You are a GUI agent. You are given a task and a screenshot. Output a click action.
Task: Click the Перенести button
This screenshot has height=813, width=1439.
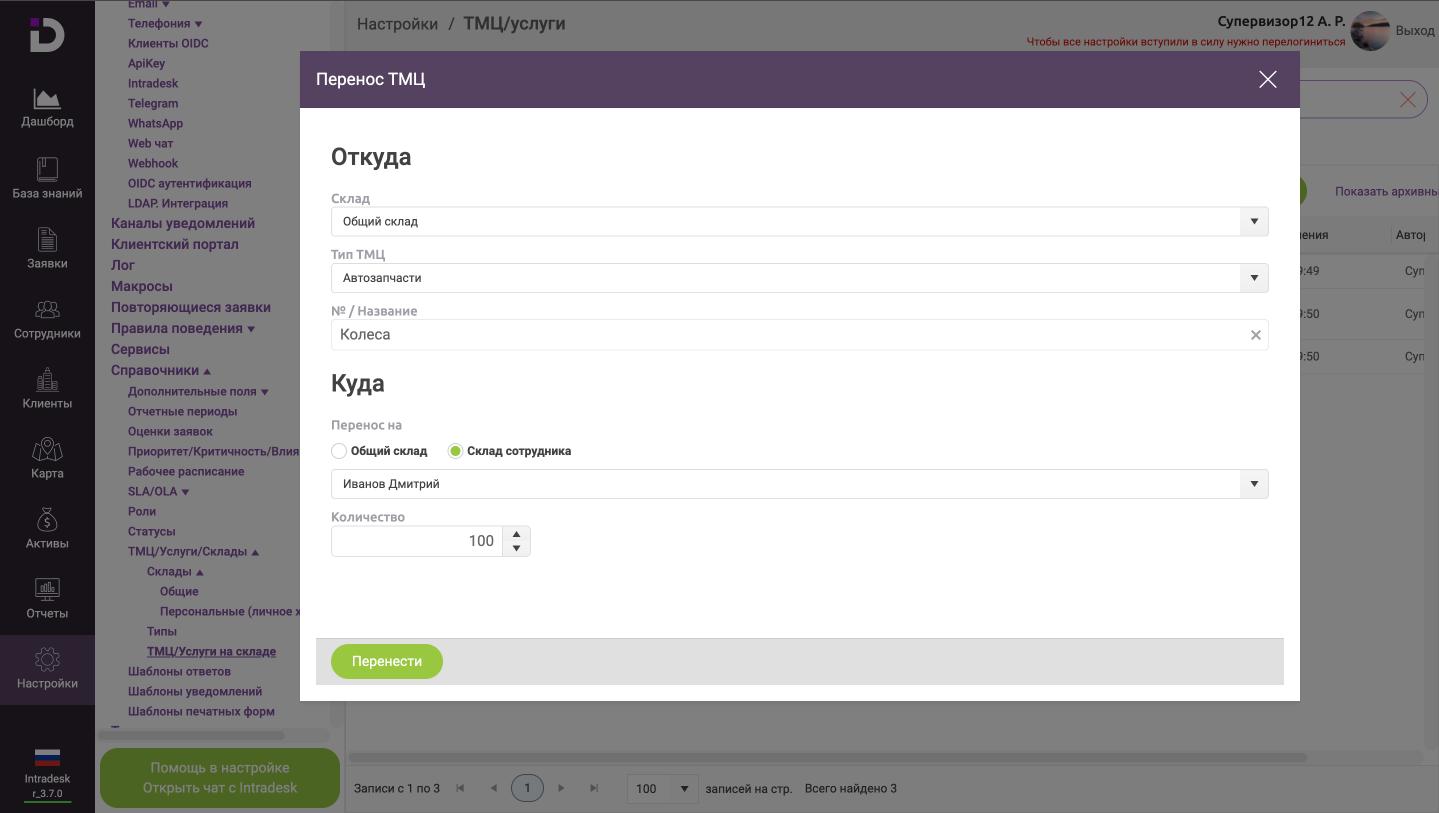pos(387,661)
